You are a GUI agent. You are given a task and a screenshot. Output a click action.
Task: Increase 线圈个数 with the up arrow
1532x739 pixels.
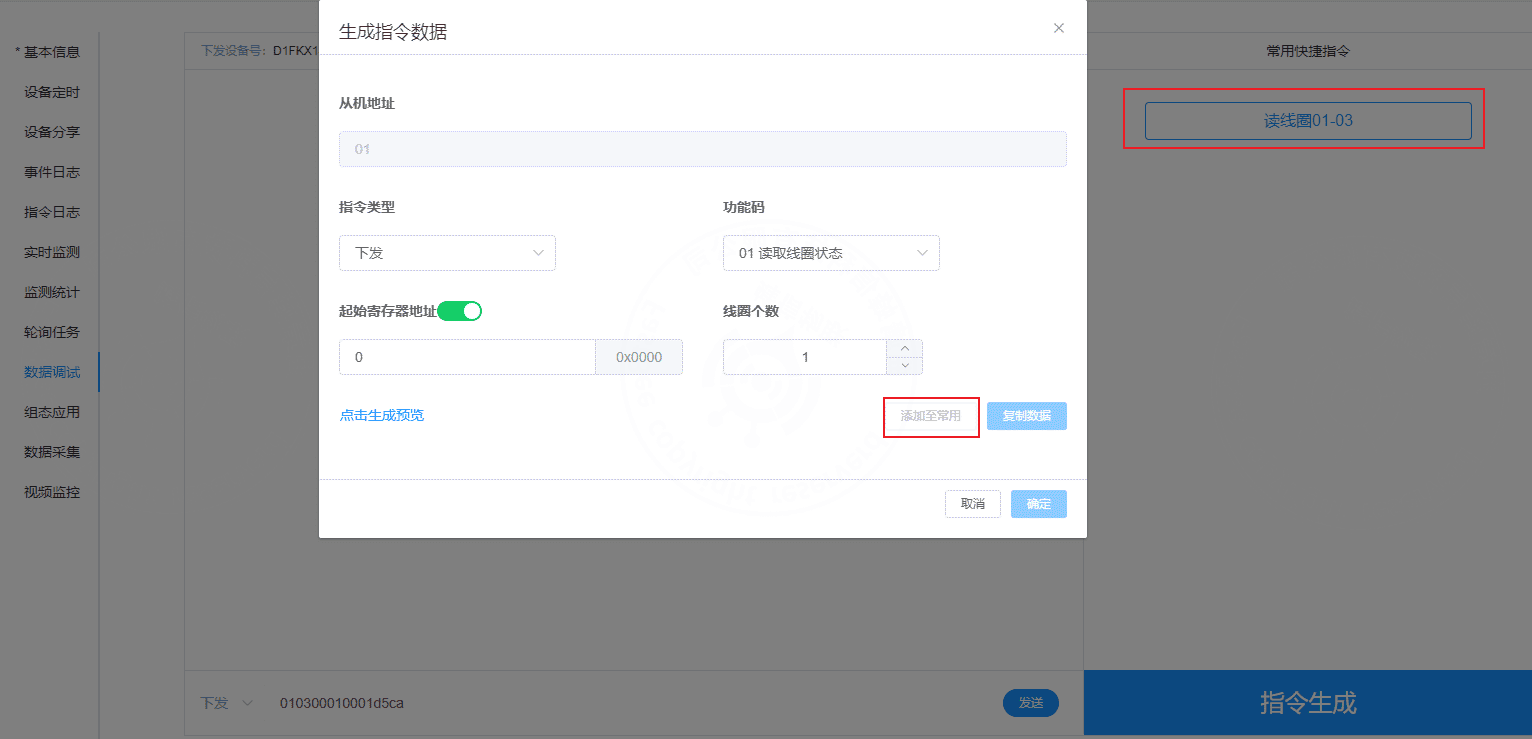[x=904, y=348]
